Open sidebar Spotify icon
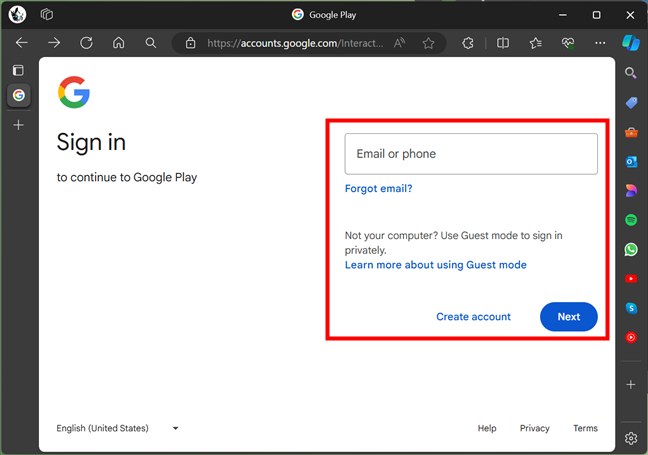Image resolution: width=648 pixels, height=455 pixels. [631, 220]
